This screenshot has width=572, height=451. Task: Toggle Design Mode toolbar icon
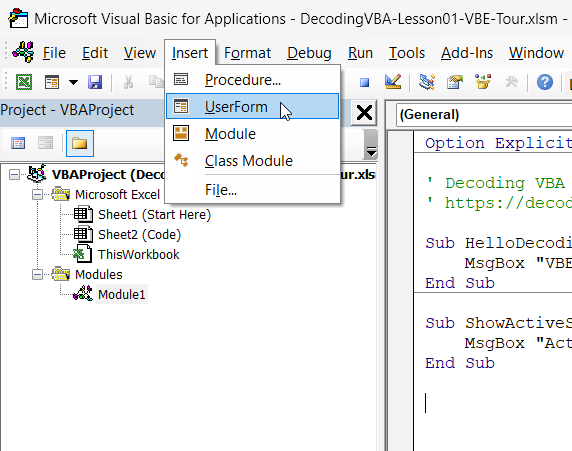point(393,82)
